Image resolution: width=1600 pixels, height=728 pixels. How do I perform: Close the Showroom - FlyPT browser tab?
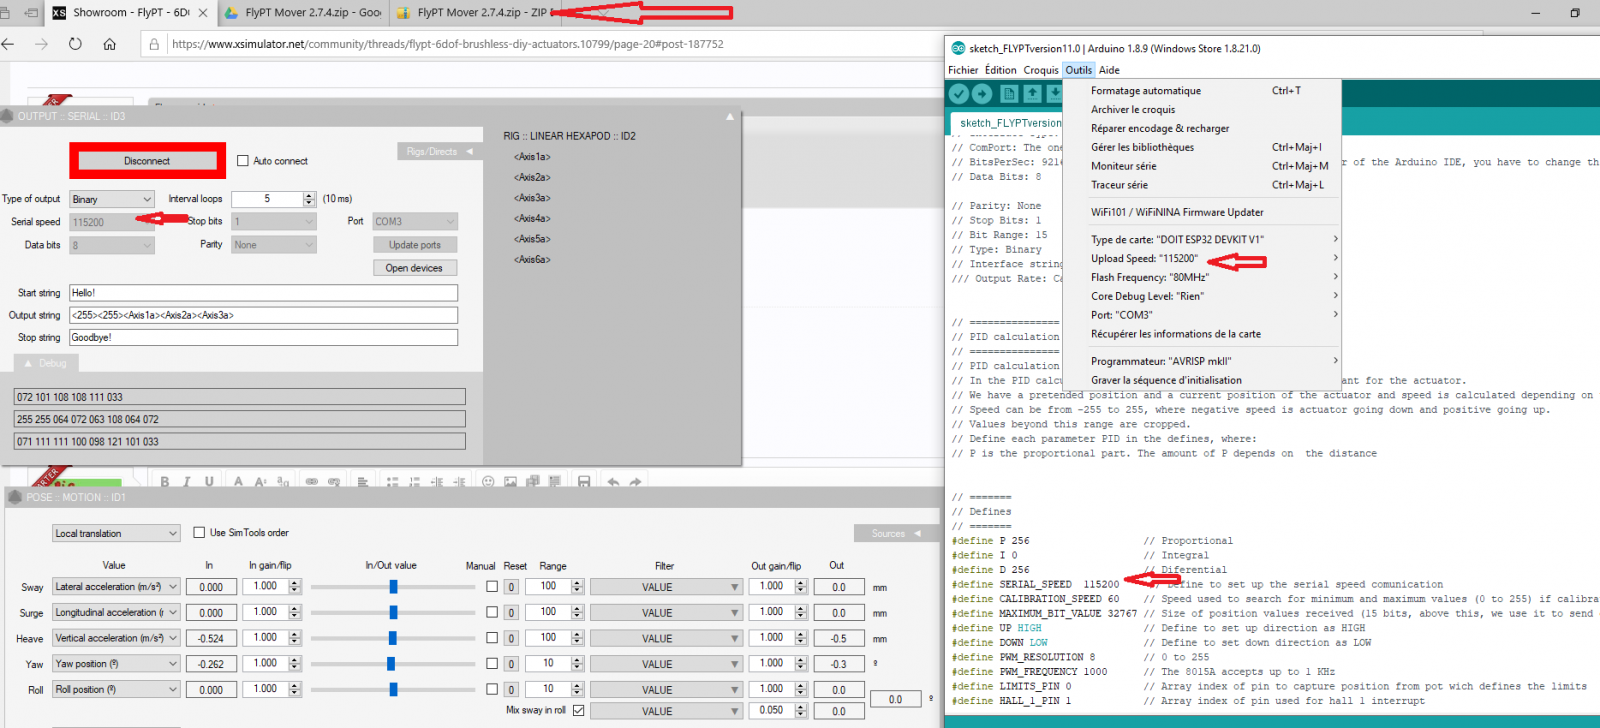click(x=203, y=13)
